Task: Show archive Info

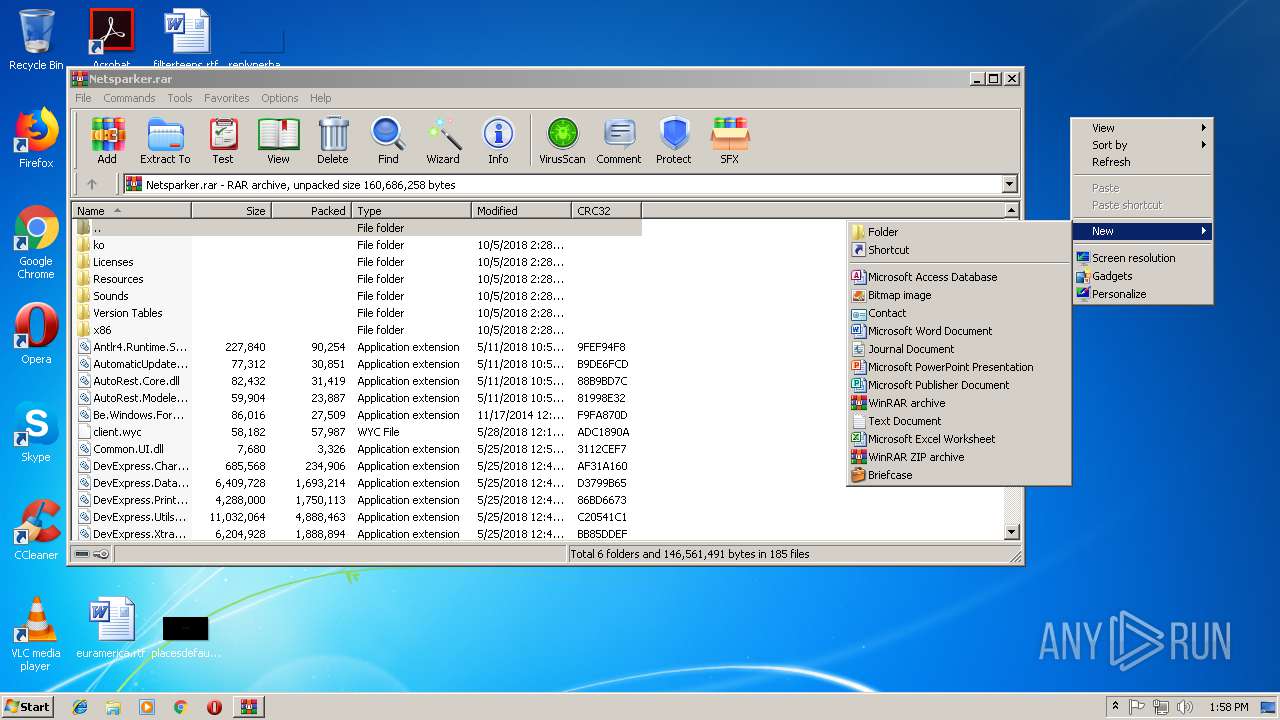Action: click(498, 140)
